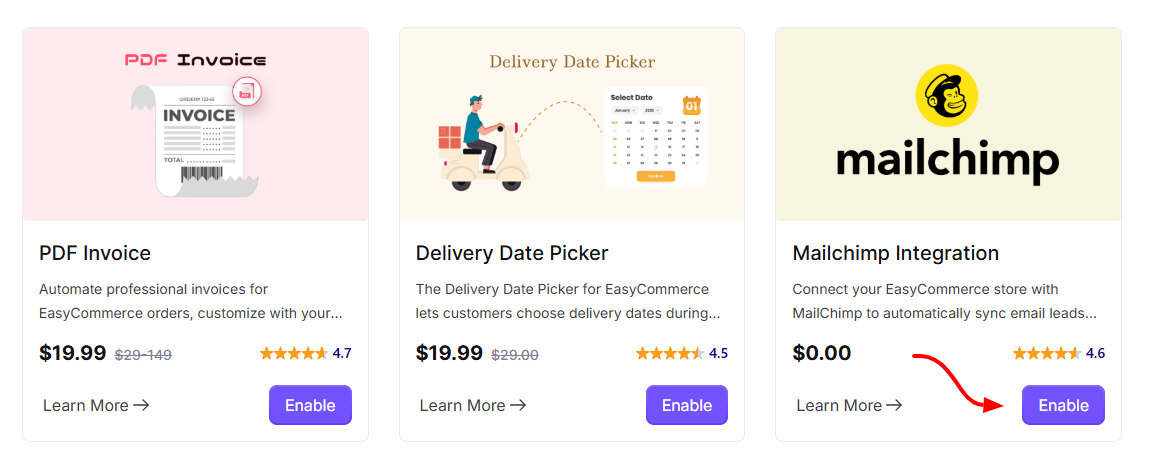Click the Delivery Date Picker banner image
1149x463 pixels.
[572, 125]
